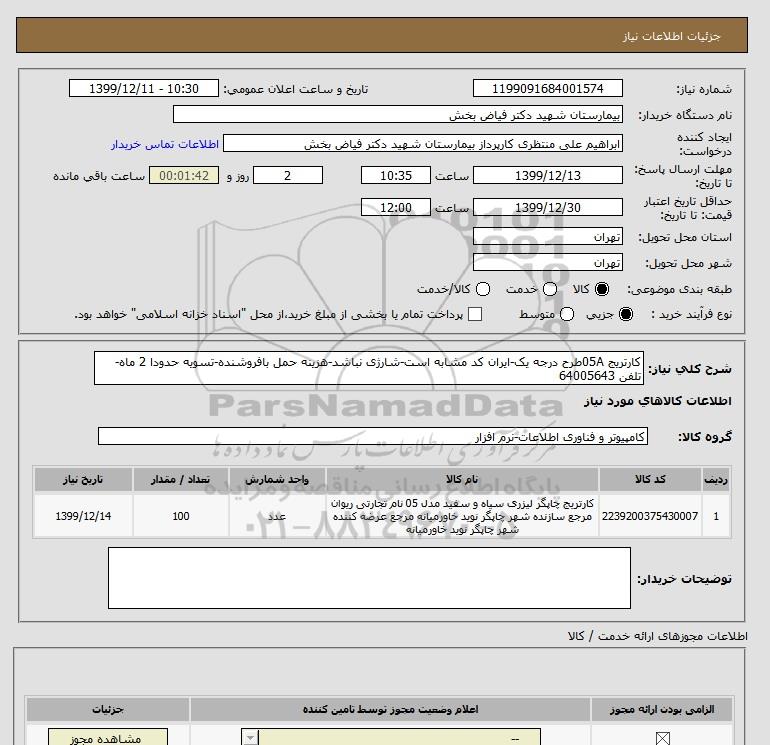Click the نام کالا column header
This screenshot has height=745, width=770.
click(462, 479)
